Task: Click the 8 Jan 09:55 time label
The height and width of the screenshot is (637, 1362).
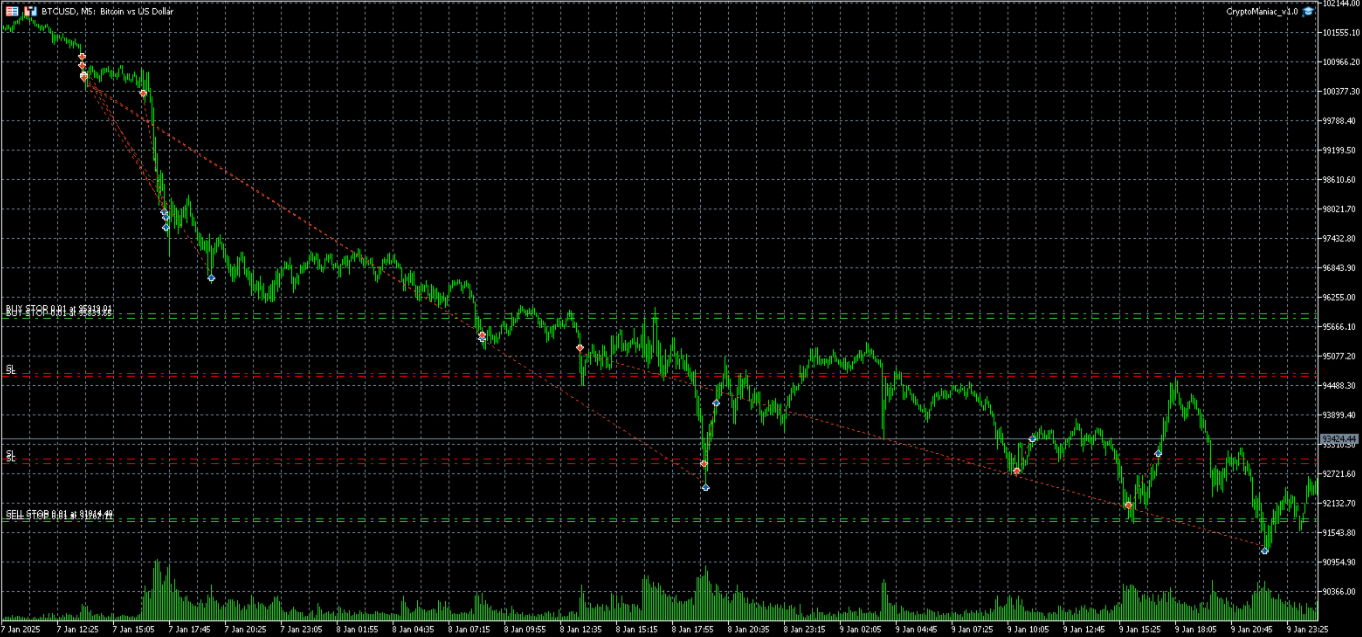Action: click(x=525, y=630)
